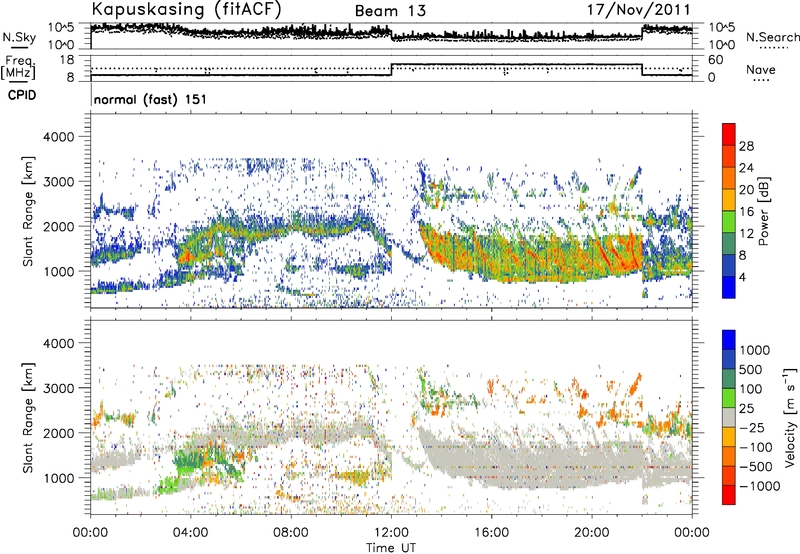
Task: Click the "20:00" time tick label
Action: pos(591,533)
